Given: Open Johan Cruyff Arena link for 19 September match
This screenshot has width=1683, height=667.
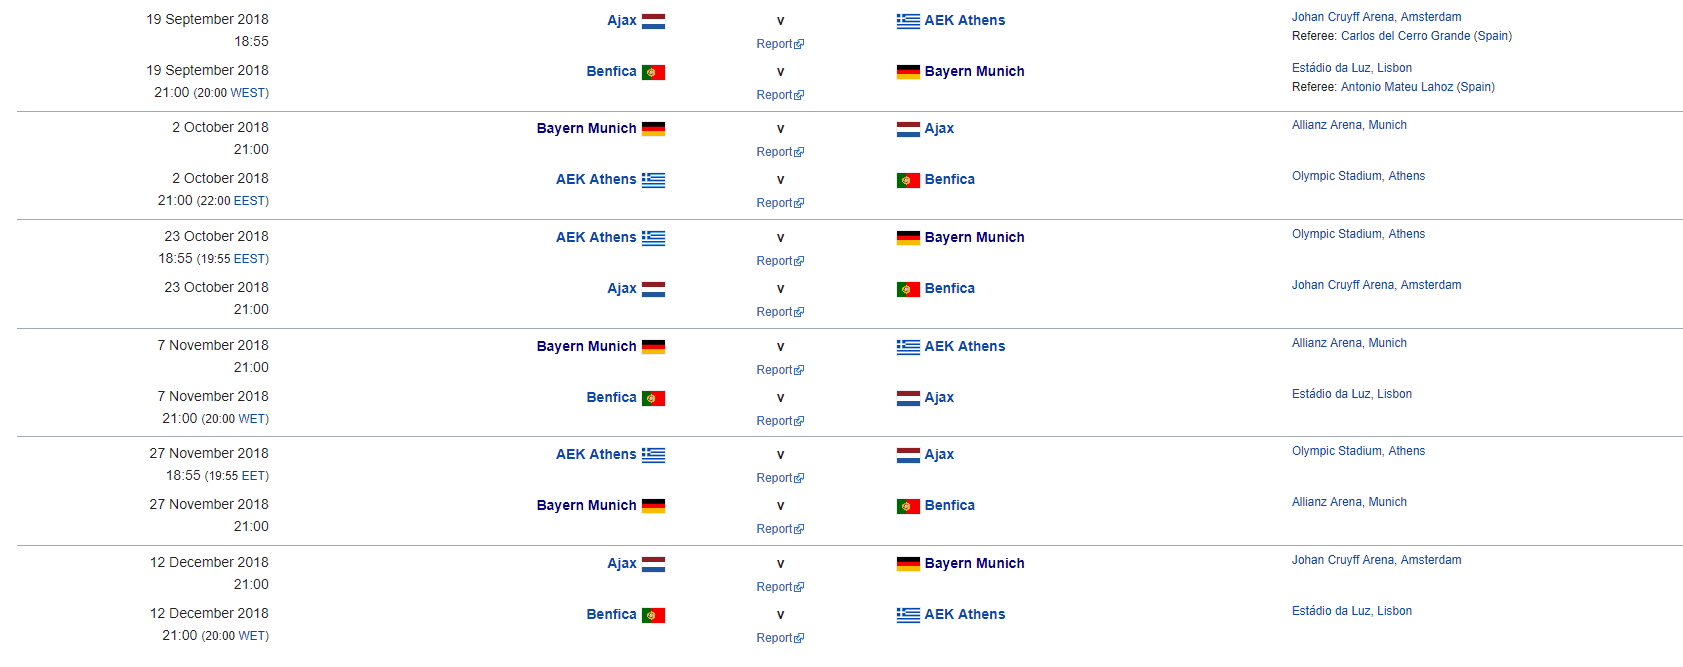Looking at the screenshot, I should pyautogui.click(x=1376, y=17).
